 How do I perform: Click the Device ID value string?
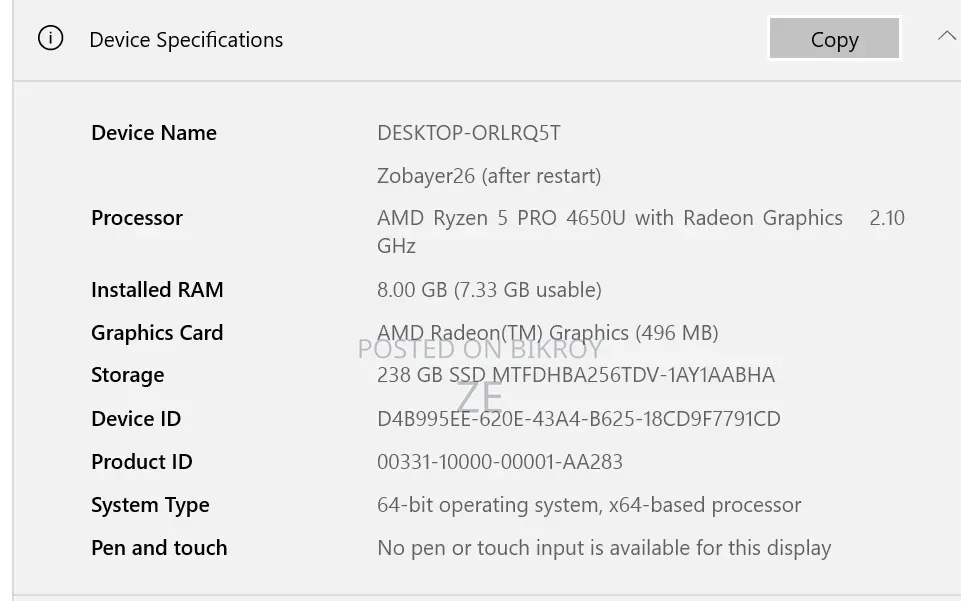pos(579,419)
